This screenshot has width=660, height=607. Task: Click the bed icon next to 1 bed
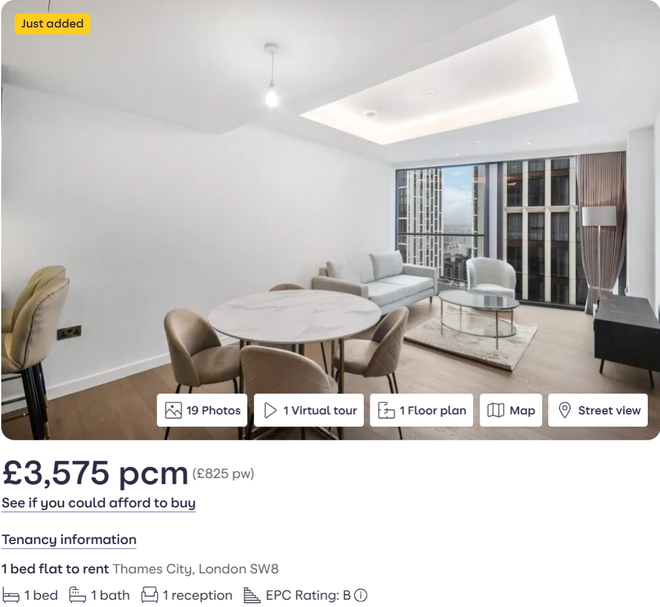coord(11,596)
